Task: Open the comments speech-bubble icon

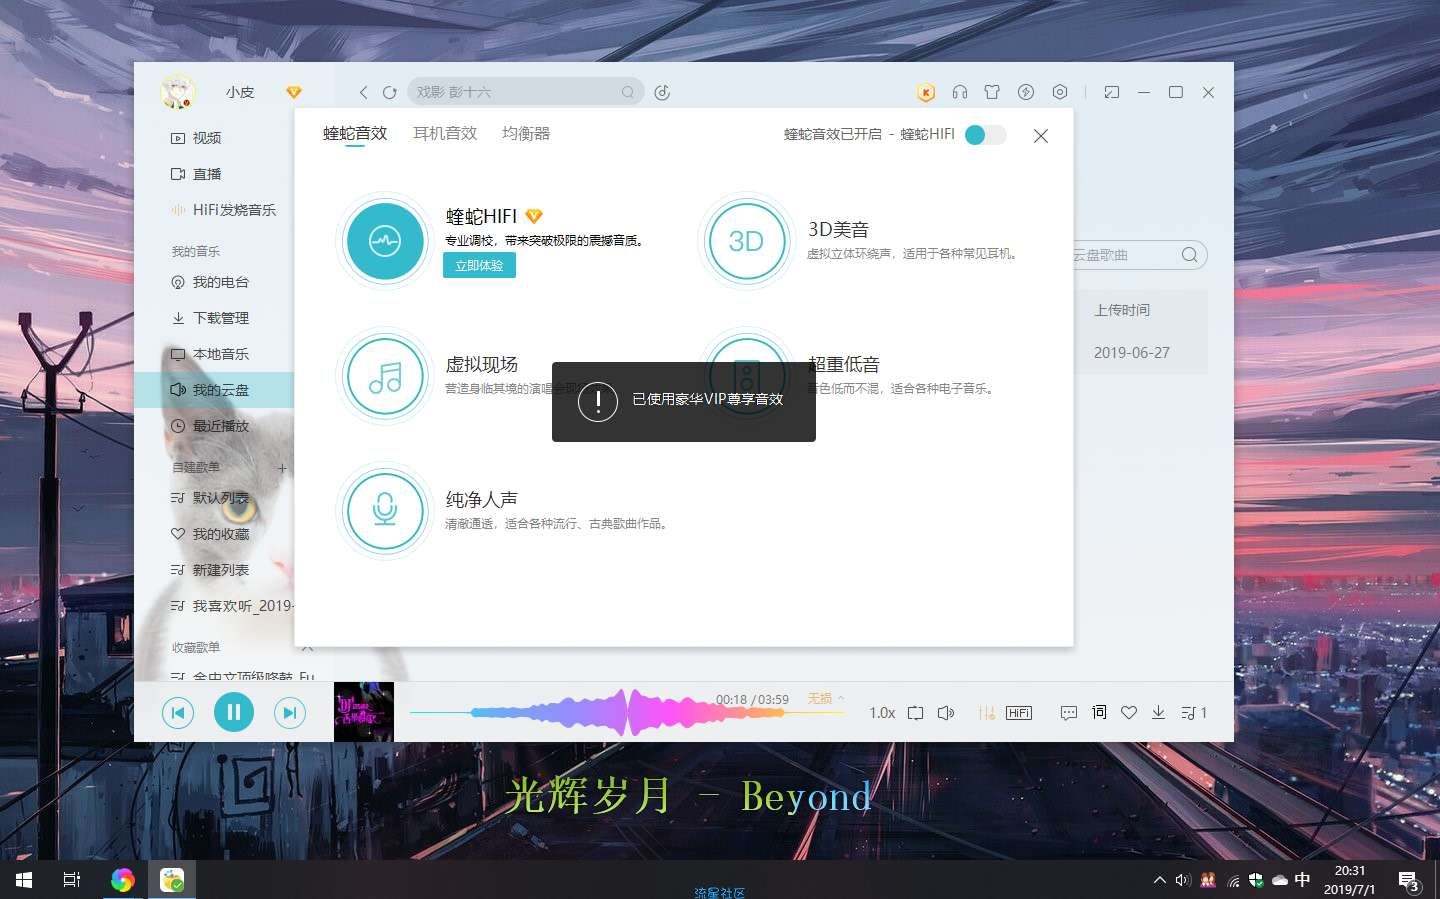Action: click(1069, 713)
